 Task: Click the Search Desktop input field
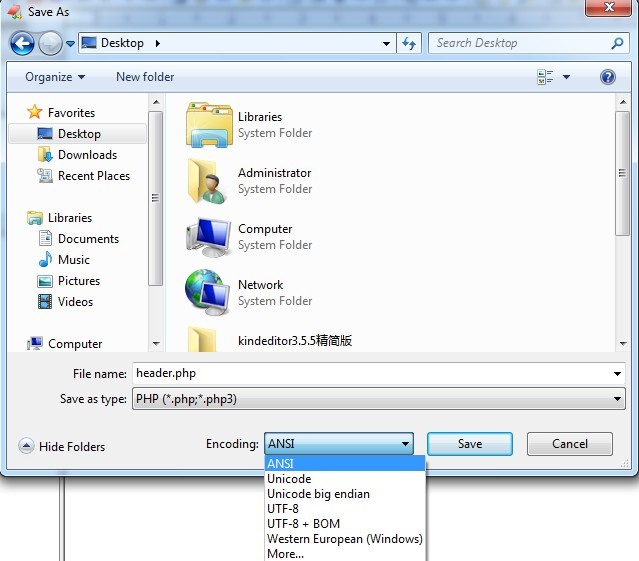[520, 43]
